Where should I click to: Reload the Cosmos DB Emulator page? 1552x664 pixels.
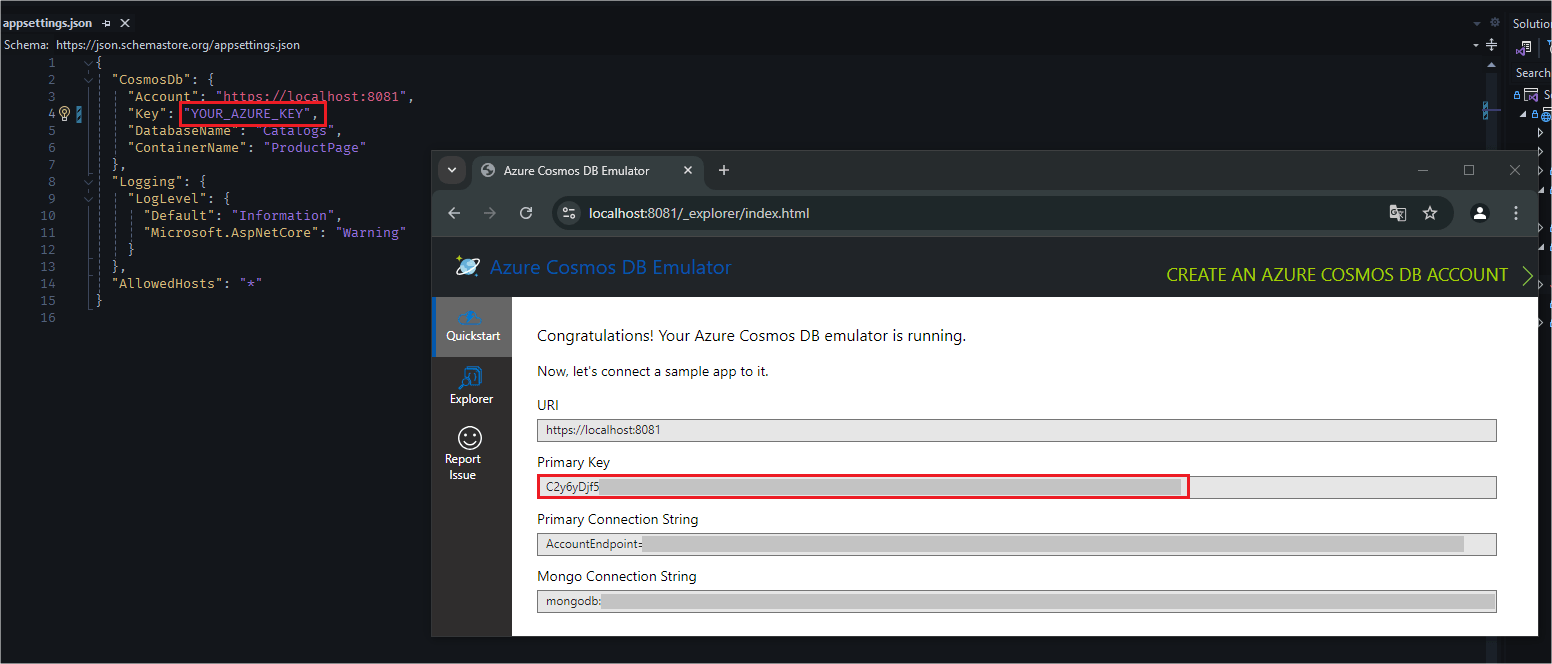(x=526, y=213)
